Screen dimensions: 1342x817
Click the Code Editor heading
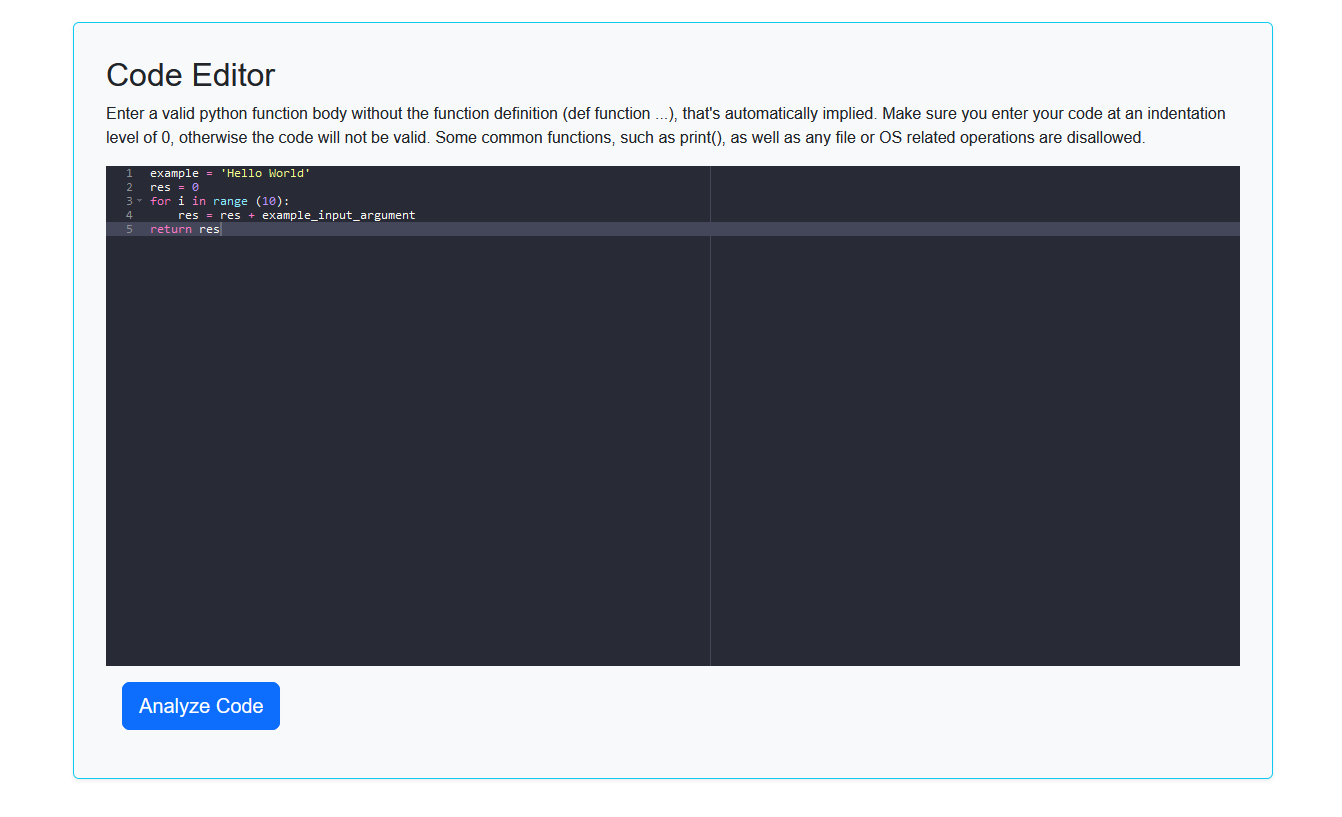[190, 75]
